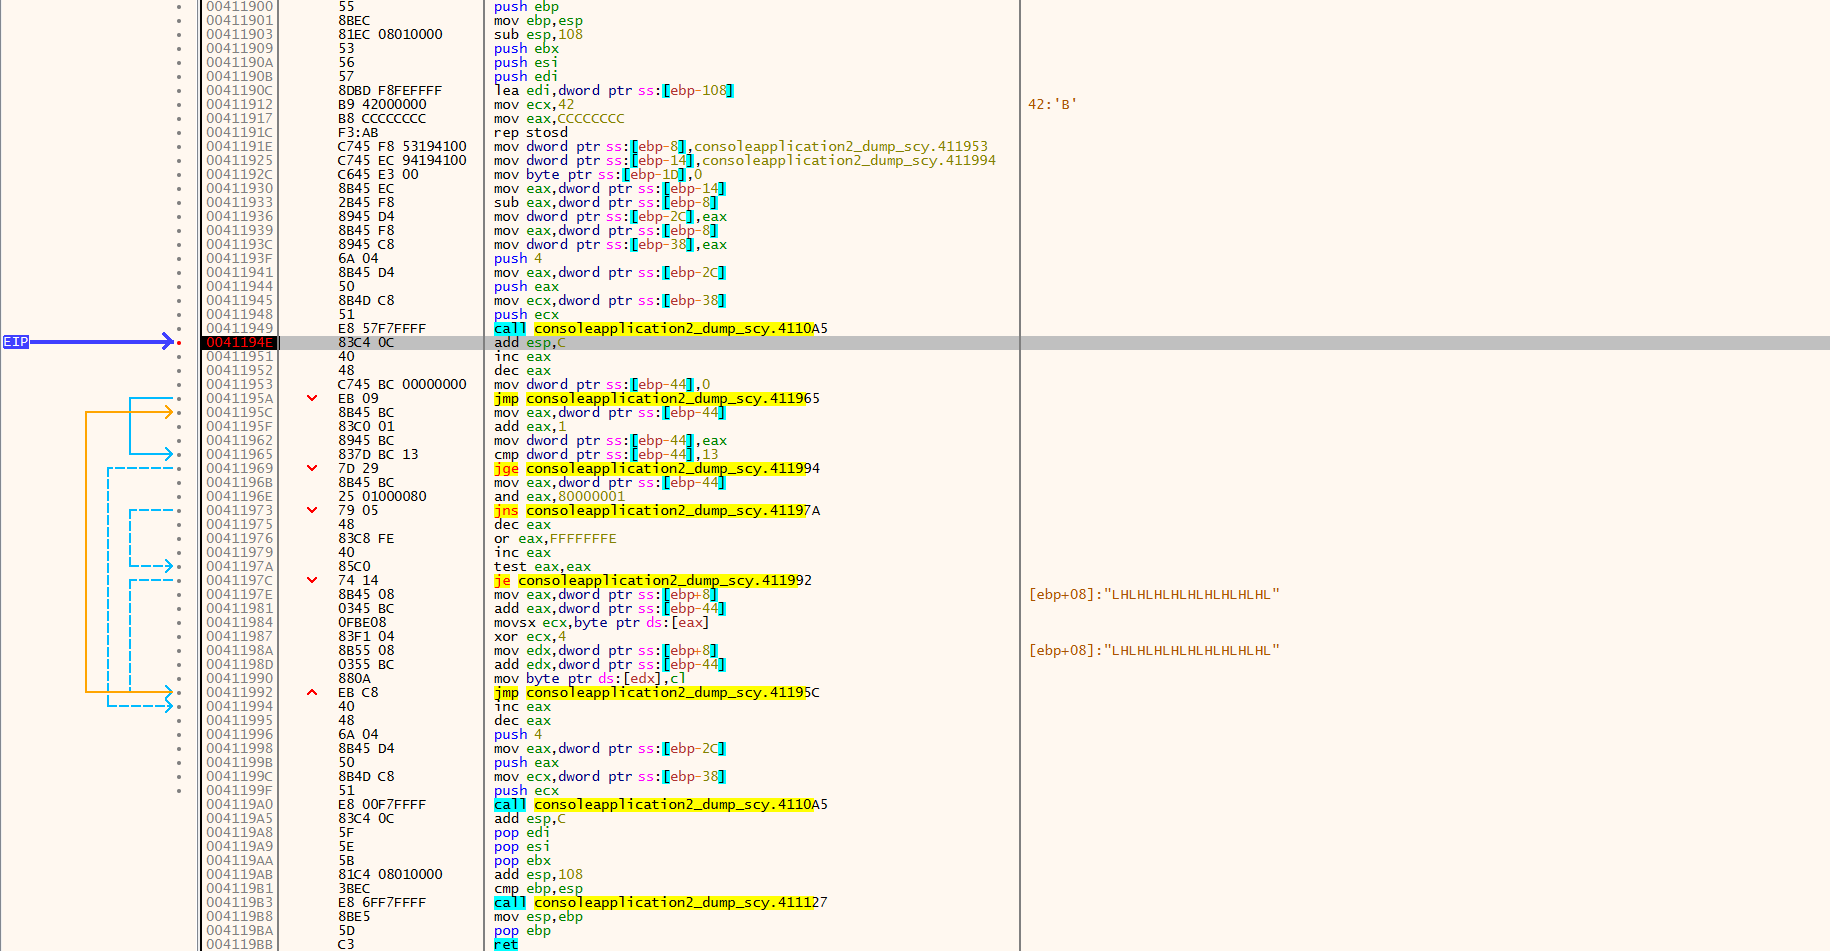This screenshot has height=951, width=1830.
Task: Select jge consoleapplication2_dump_scy.411994 instruction
Action: point(656,468)
